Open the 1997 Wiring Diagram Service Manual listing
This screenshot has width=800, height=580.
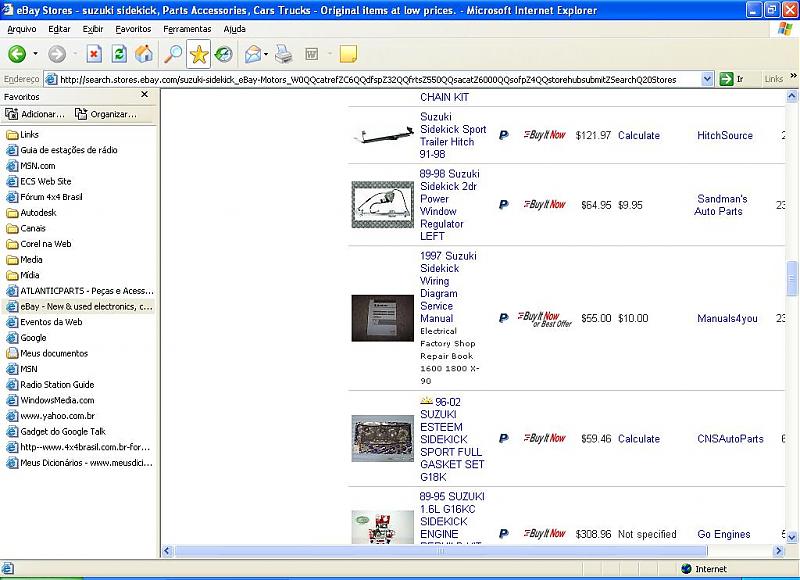pos(448,287)
